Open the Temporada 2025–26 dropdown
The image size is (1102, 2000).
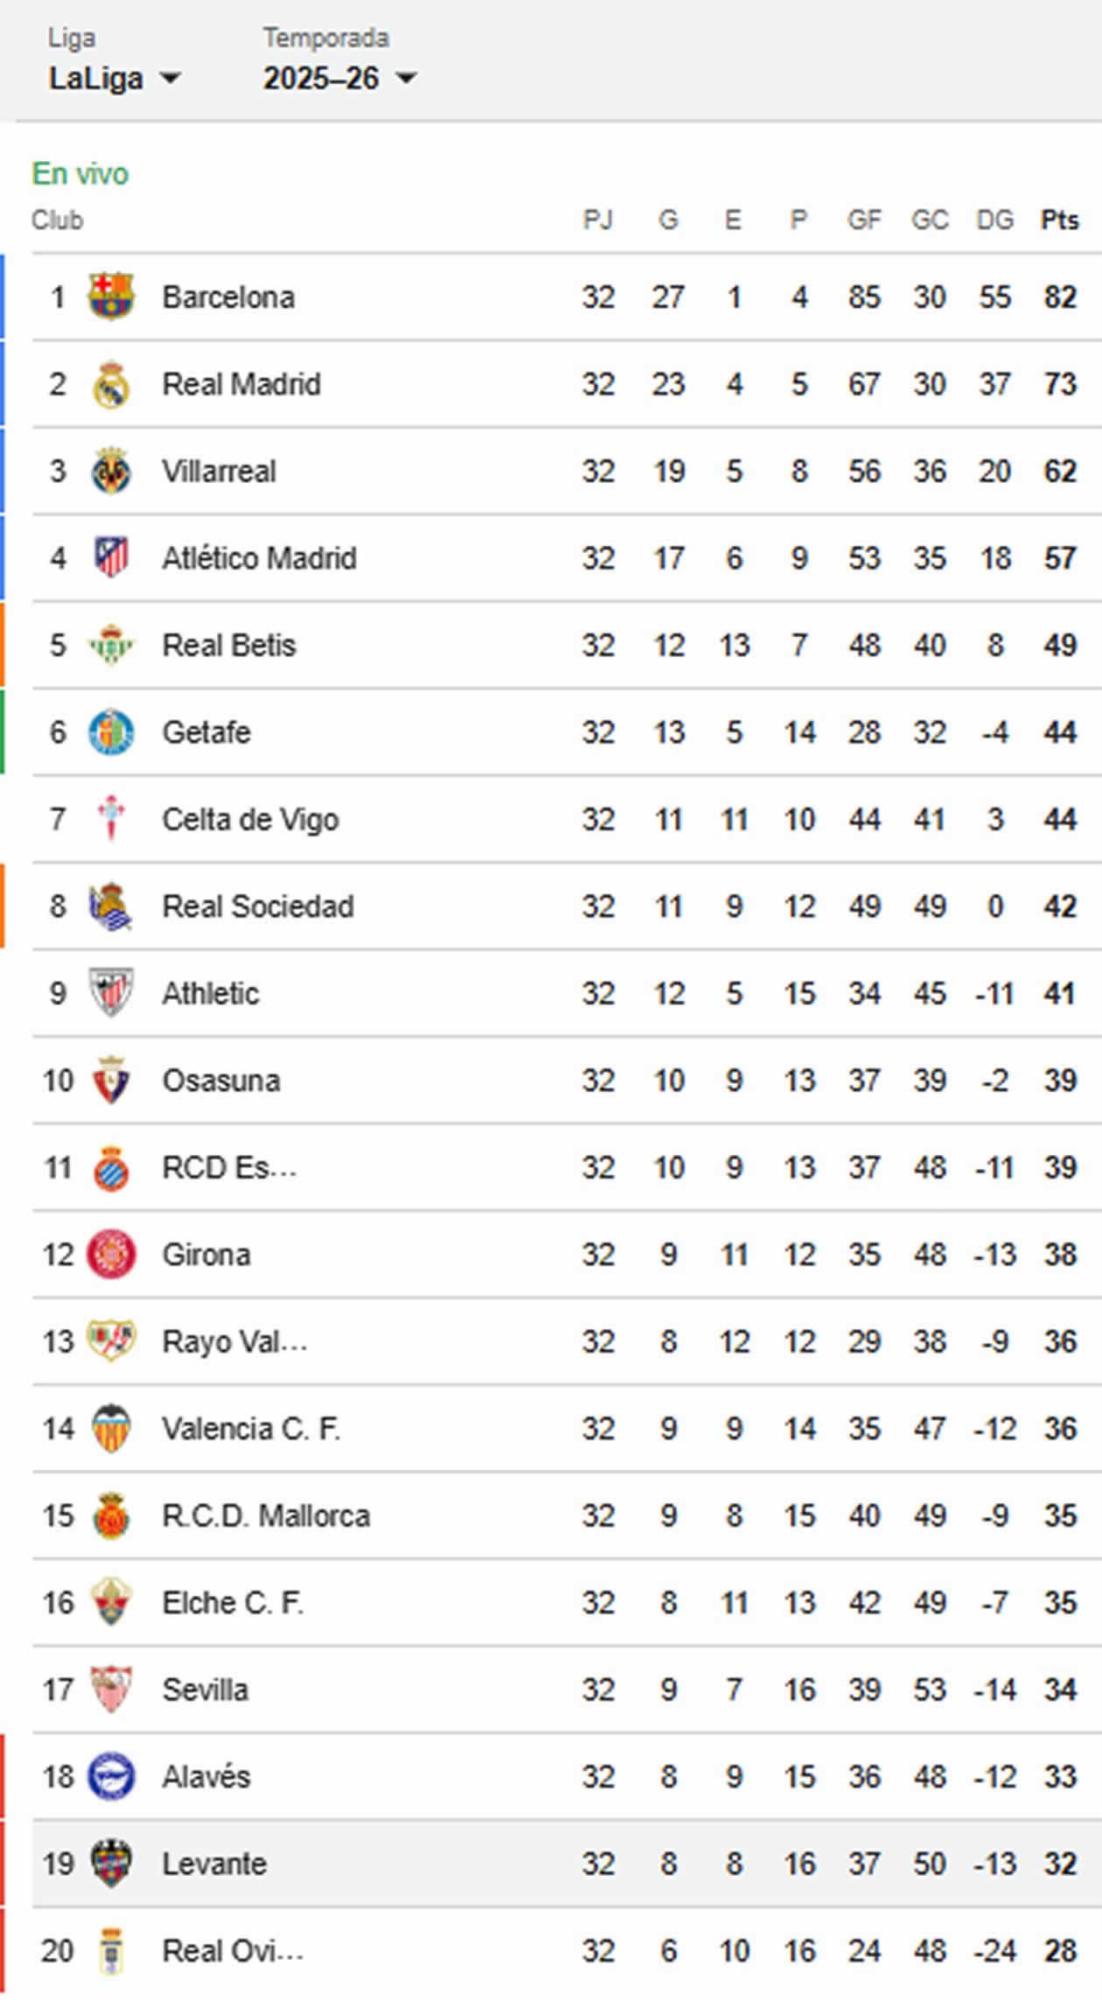tap(338, 78)
